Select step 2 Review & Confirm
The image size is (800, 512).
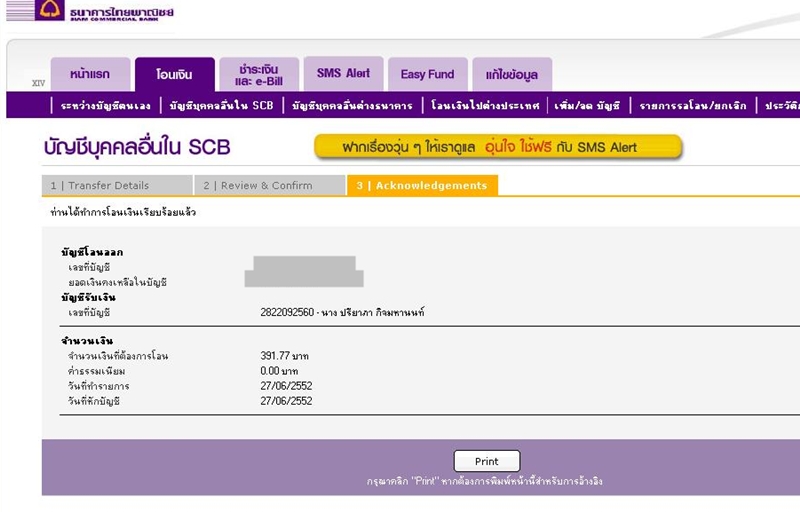click(x=270, y=186)
